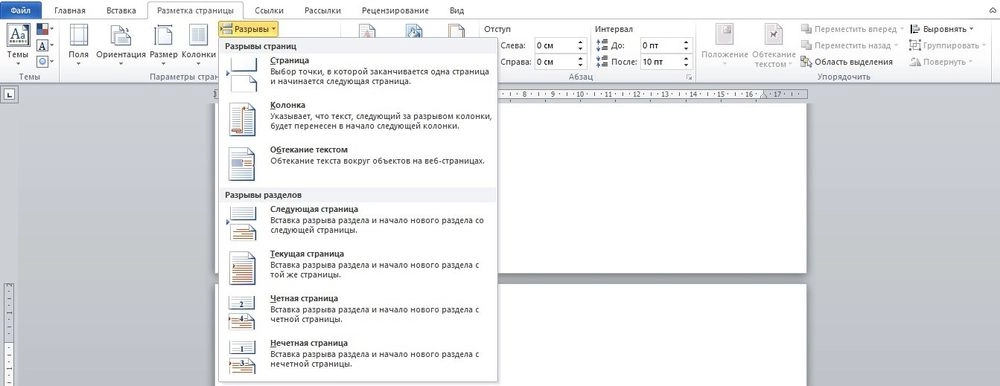Open the Вид ribbon tab
This screenshot has height=386, width=1000.
point(457,11)
